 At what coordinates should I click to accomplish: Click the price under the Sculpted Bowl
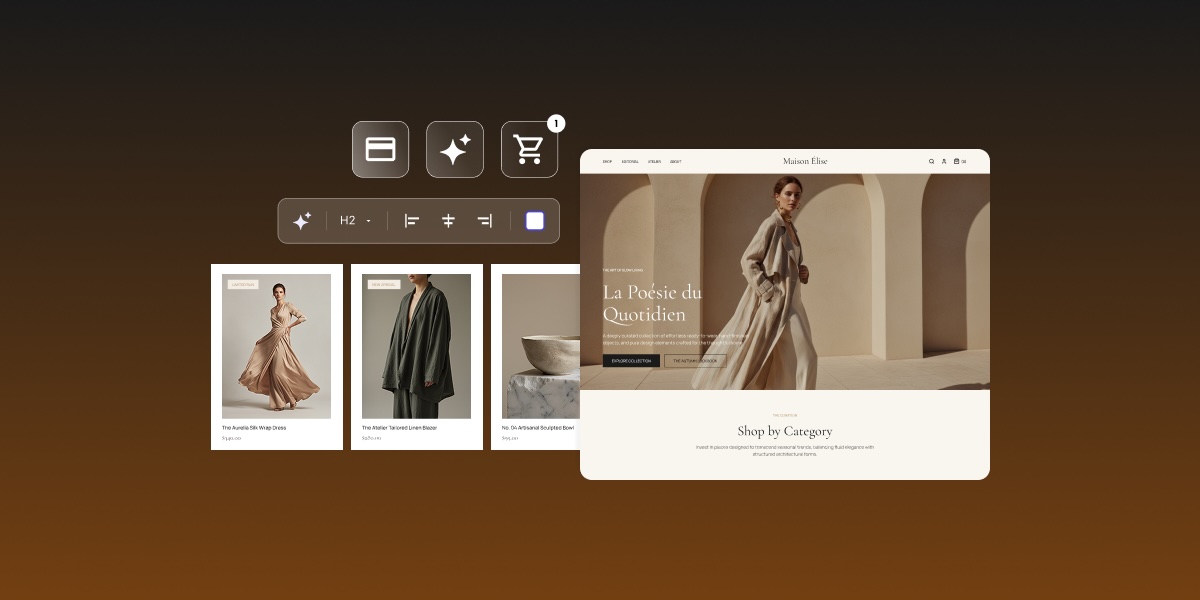coord(510,438)
